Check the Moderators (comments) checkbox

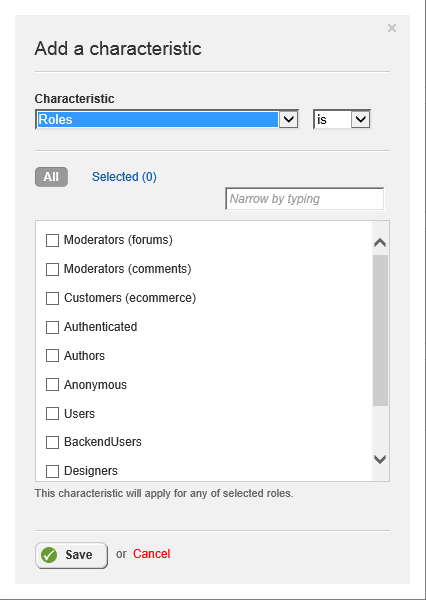pyautogui.click(x=52, y=269)
